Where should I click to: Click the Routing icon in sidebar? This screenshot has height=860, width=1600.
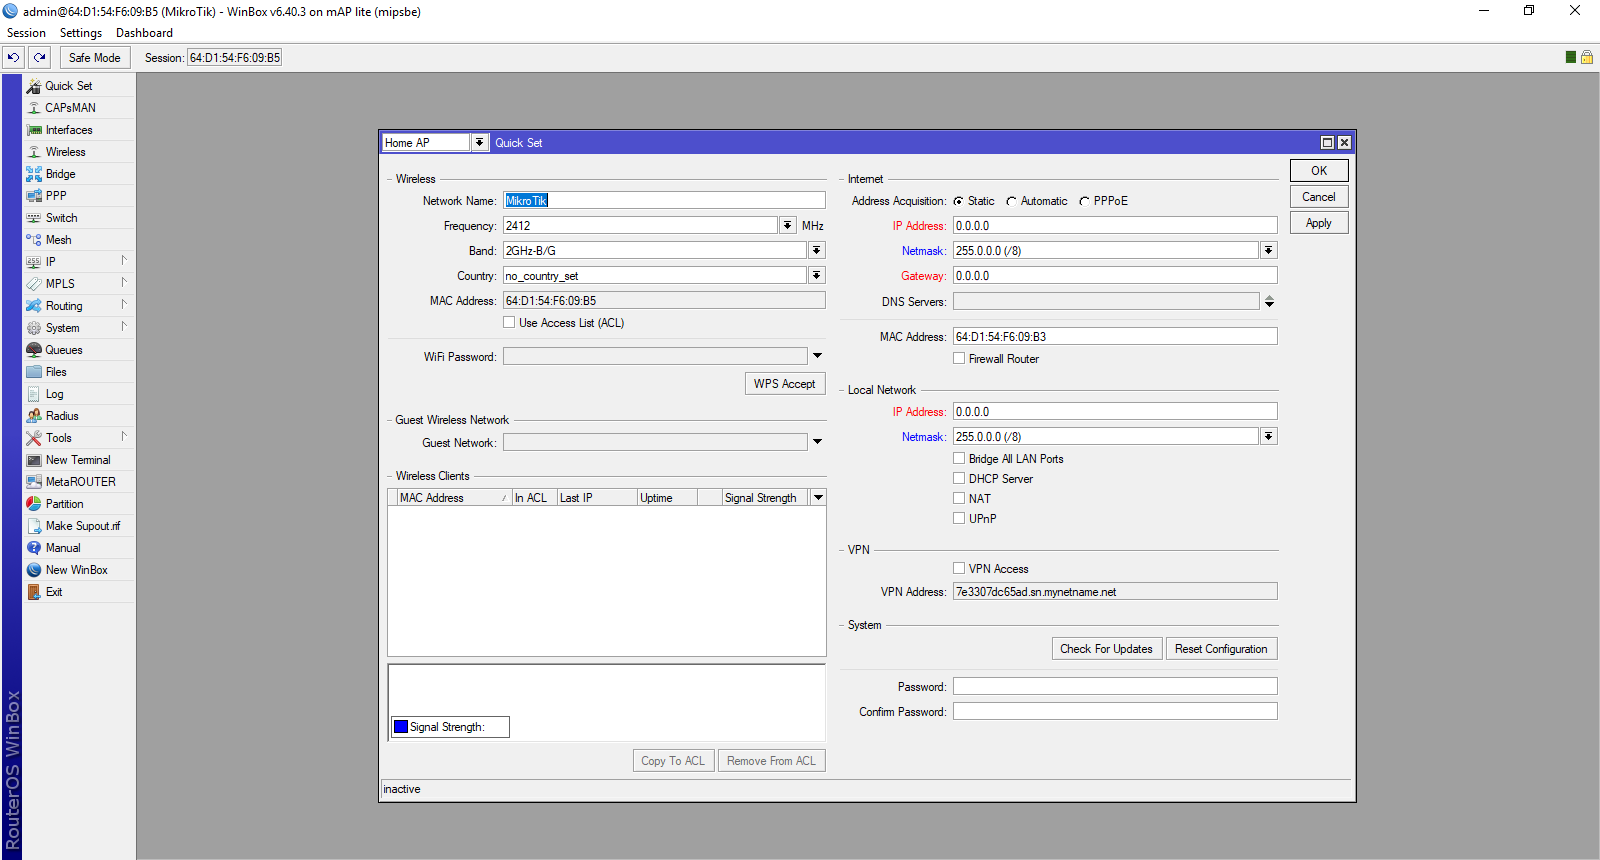(34, 306)
